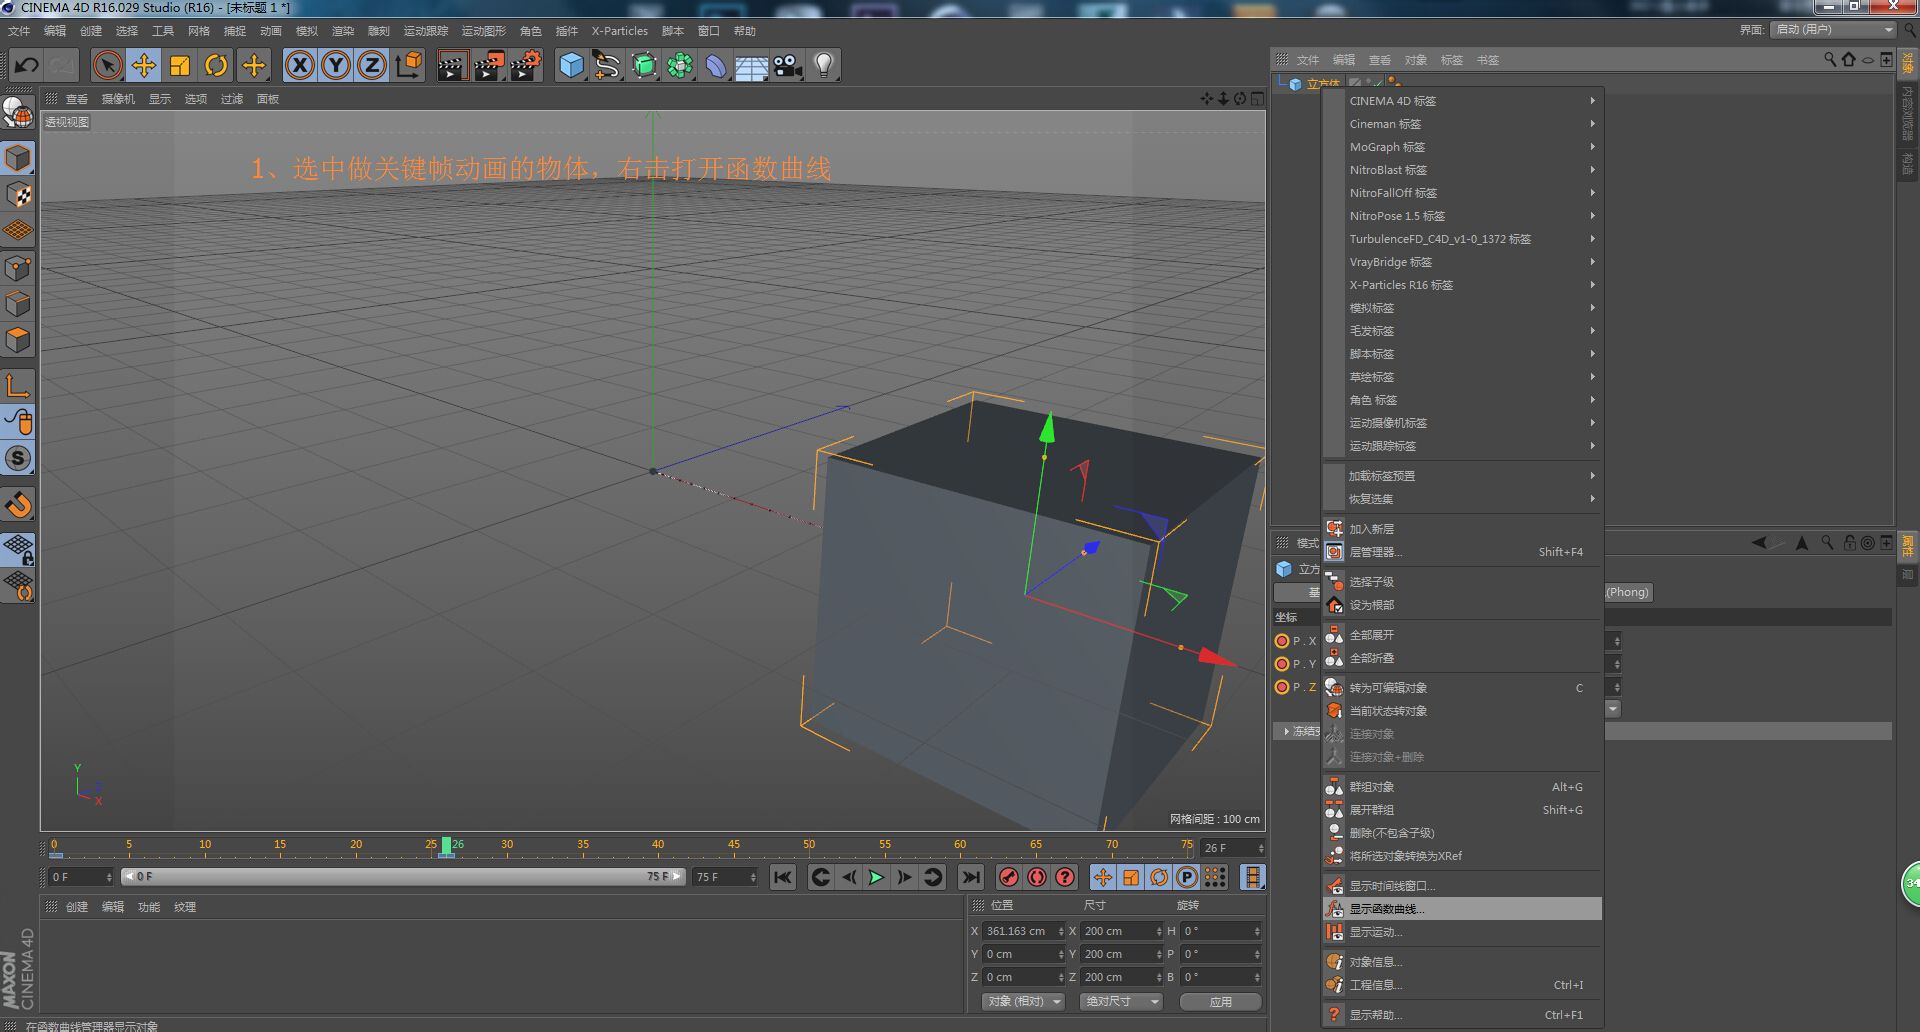The height and width of the screenshot is (1032, 1920).
Task: Select Edges mode
Action: (18, 303)
